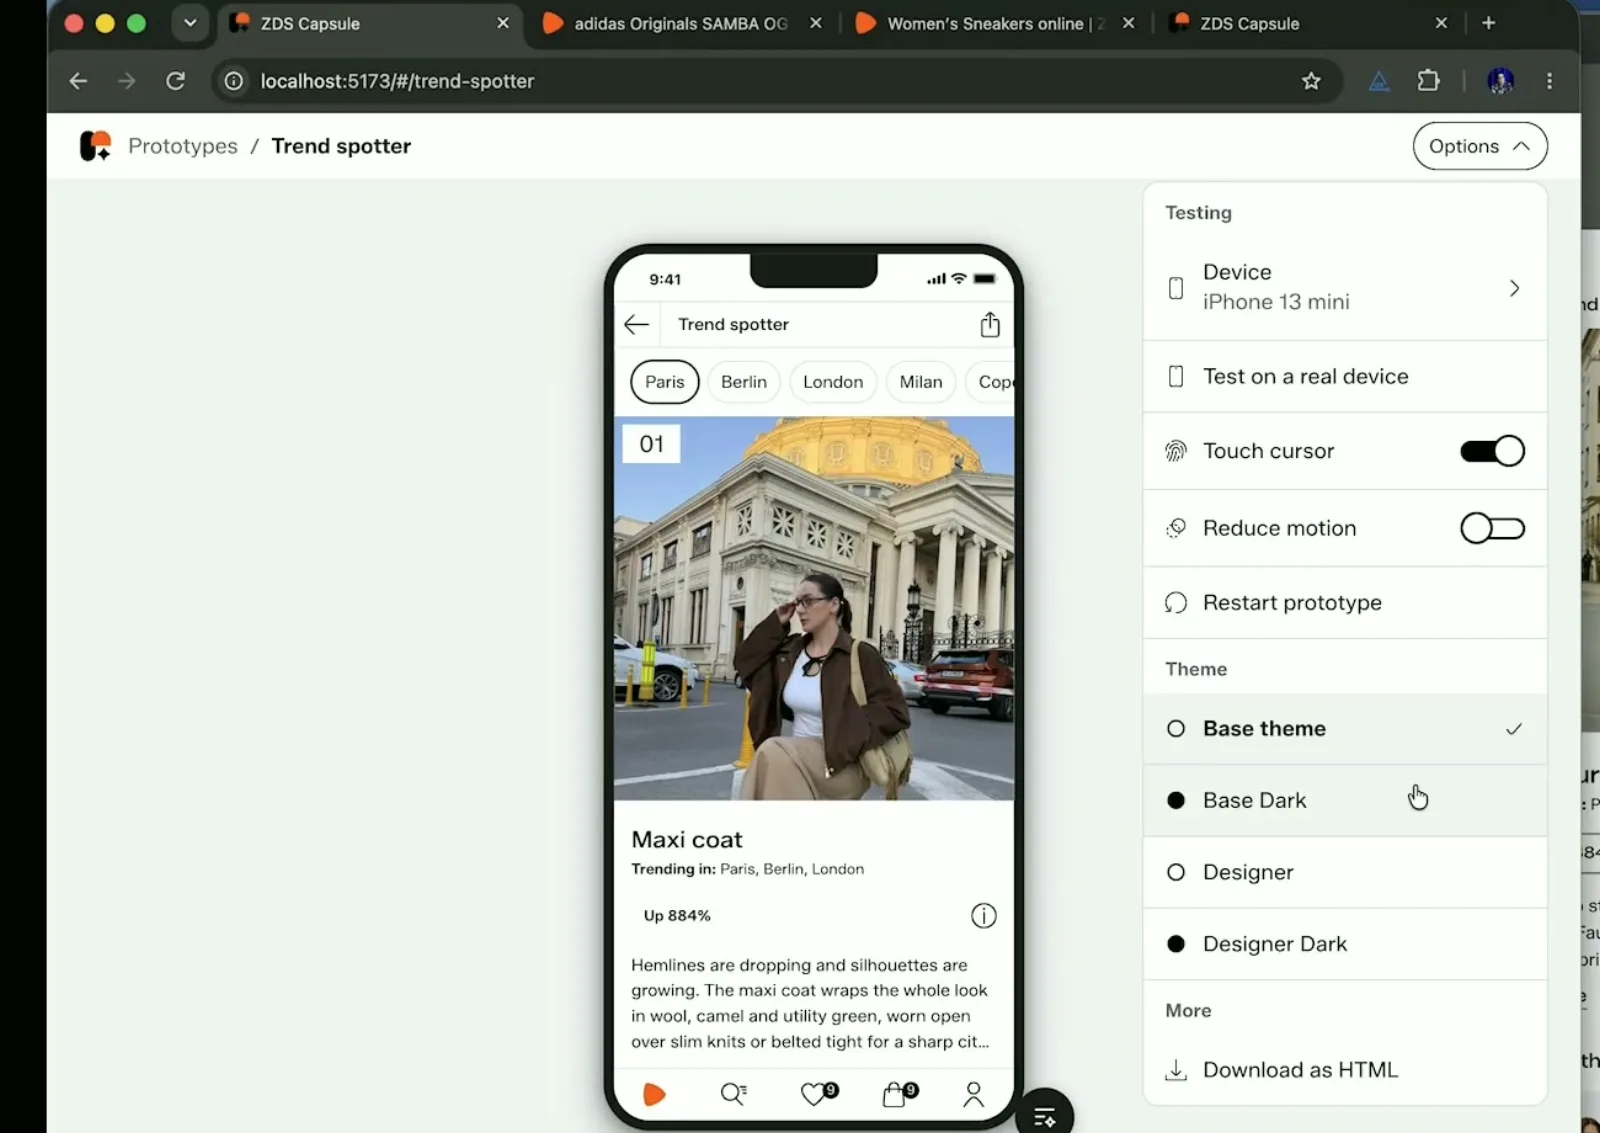The height and width of the screenshot is (1133, 1600).
Task: Click Download as HTML
Action: point(1345,1070)
